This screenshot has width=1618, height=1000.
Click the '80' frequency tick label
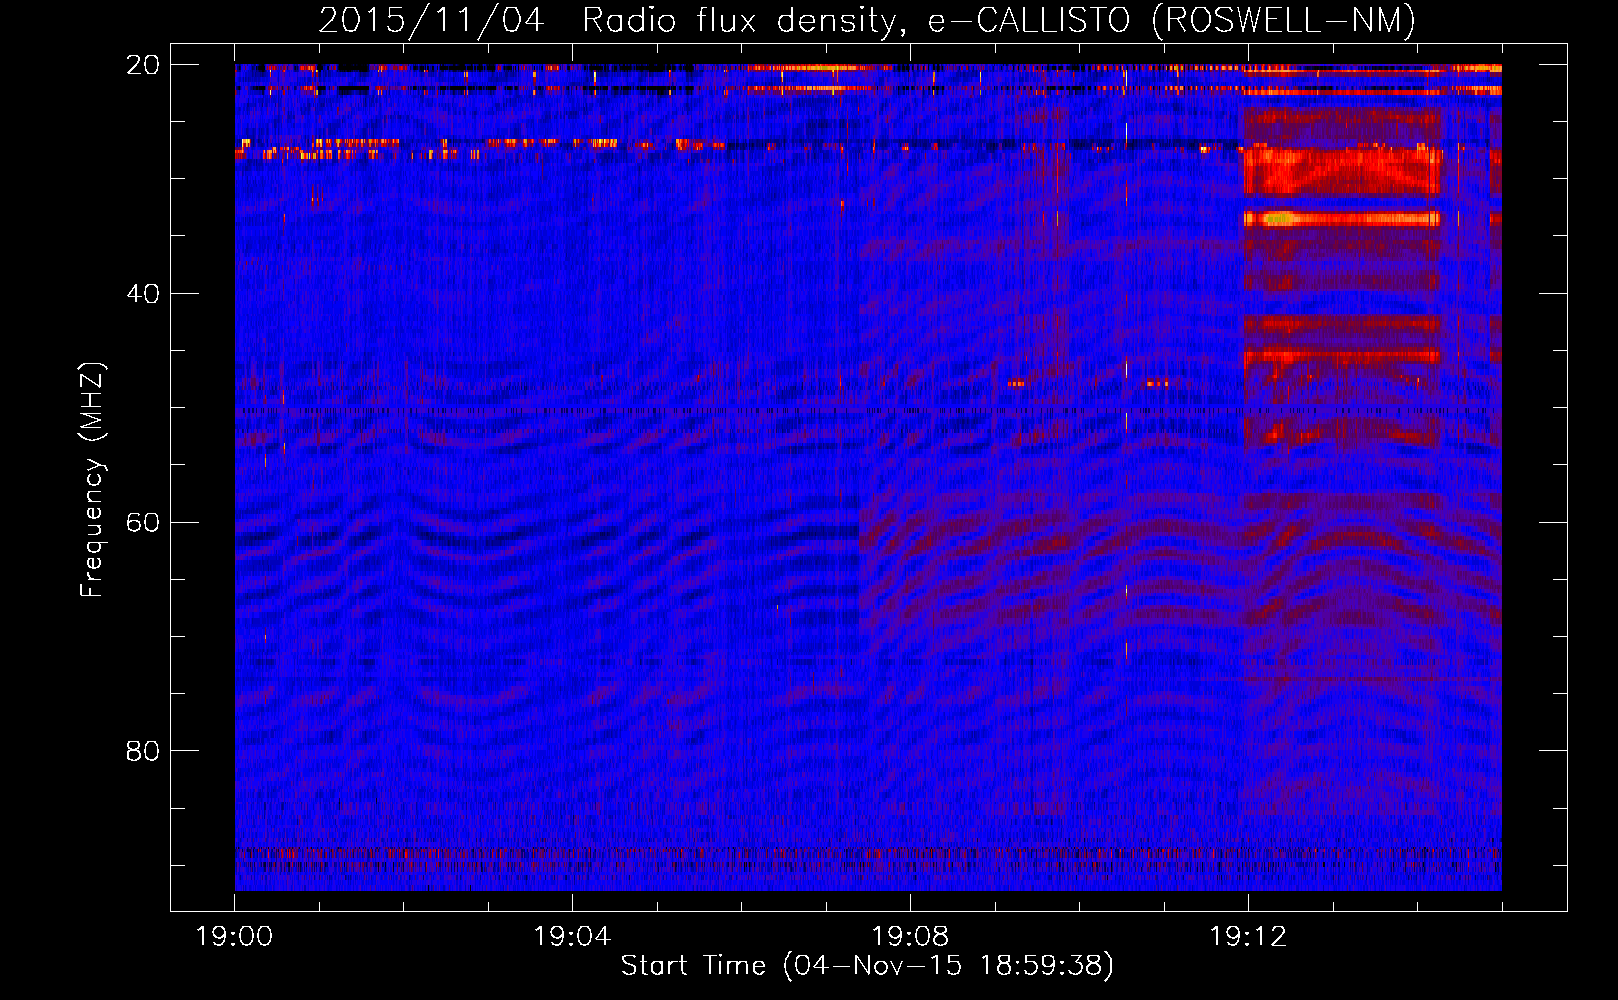coord(143,751)
